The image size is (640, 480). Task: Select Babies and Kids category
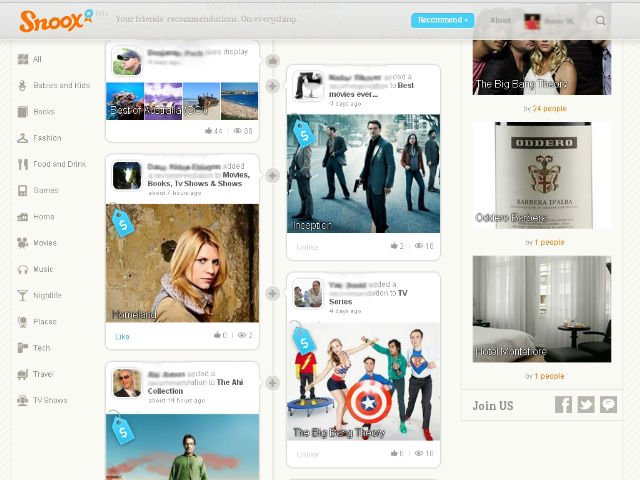[53, 85]
